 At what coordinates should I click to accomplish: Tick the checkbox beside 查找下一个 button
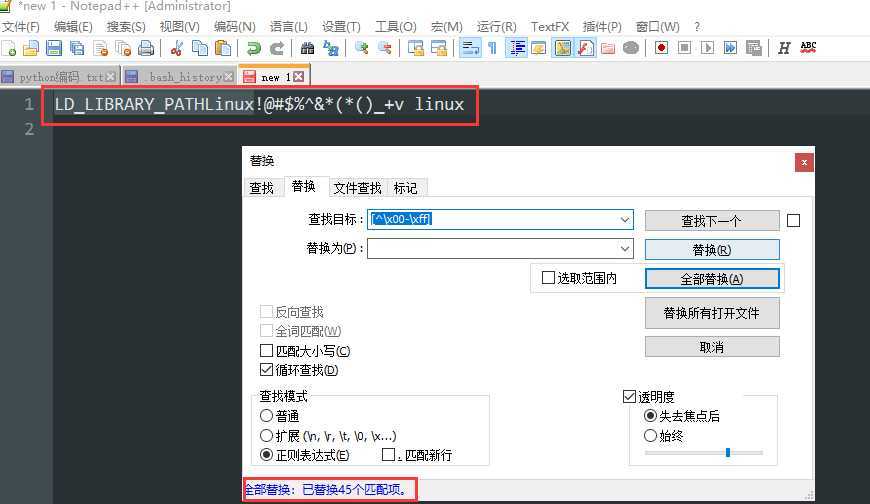[793, 221]
